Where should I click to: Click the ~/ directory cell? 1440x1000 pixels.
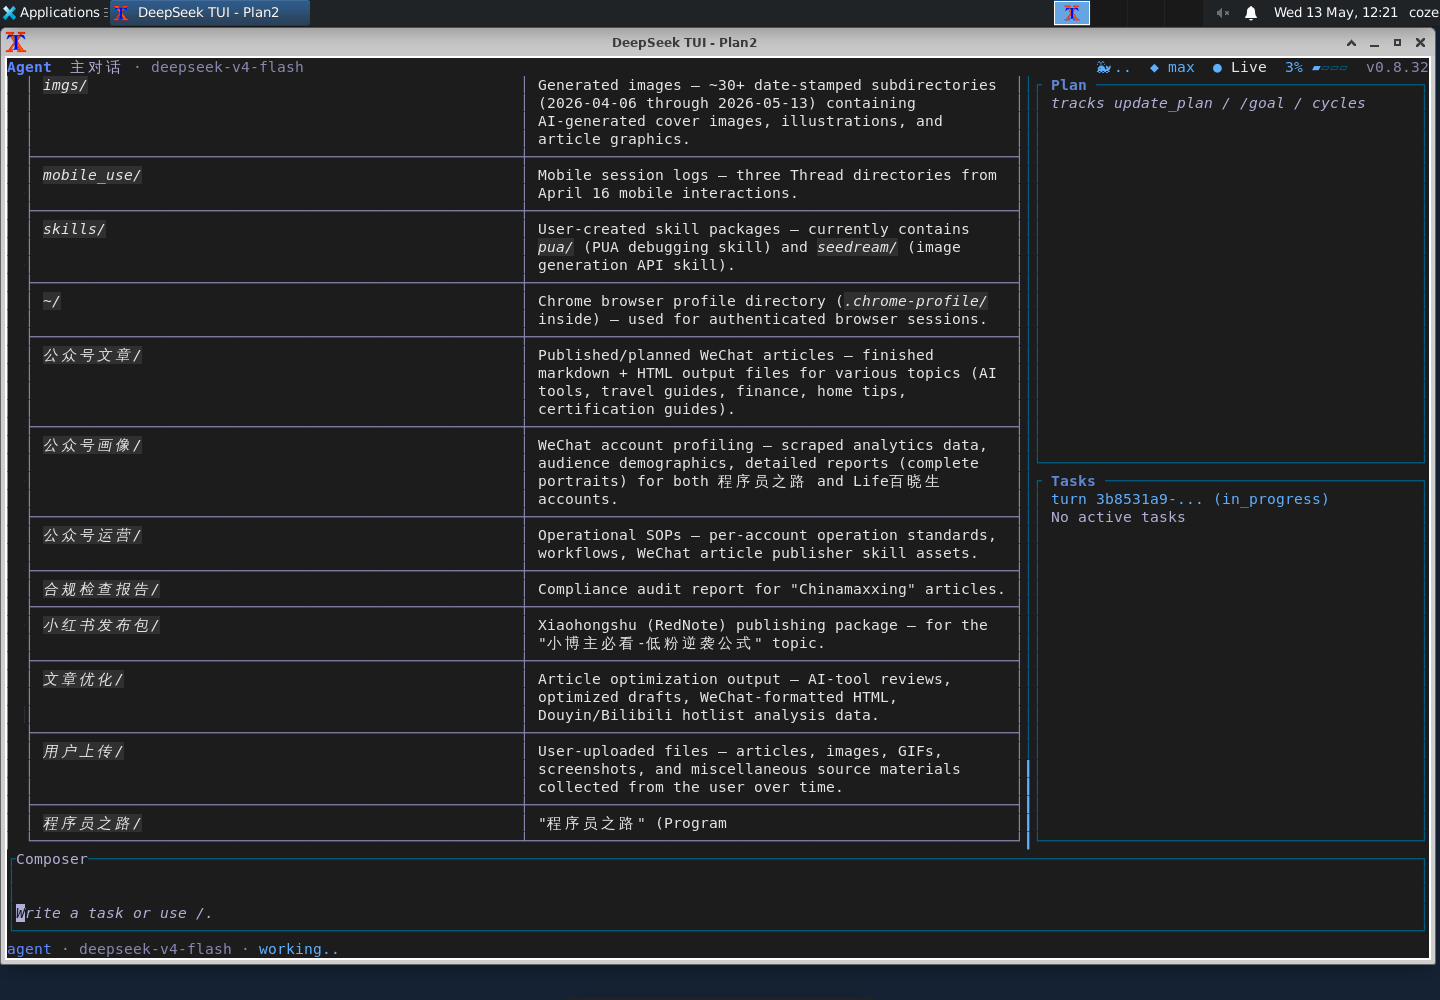tap(277, 310)
